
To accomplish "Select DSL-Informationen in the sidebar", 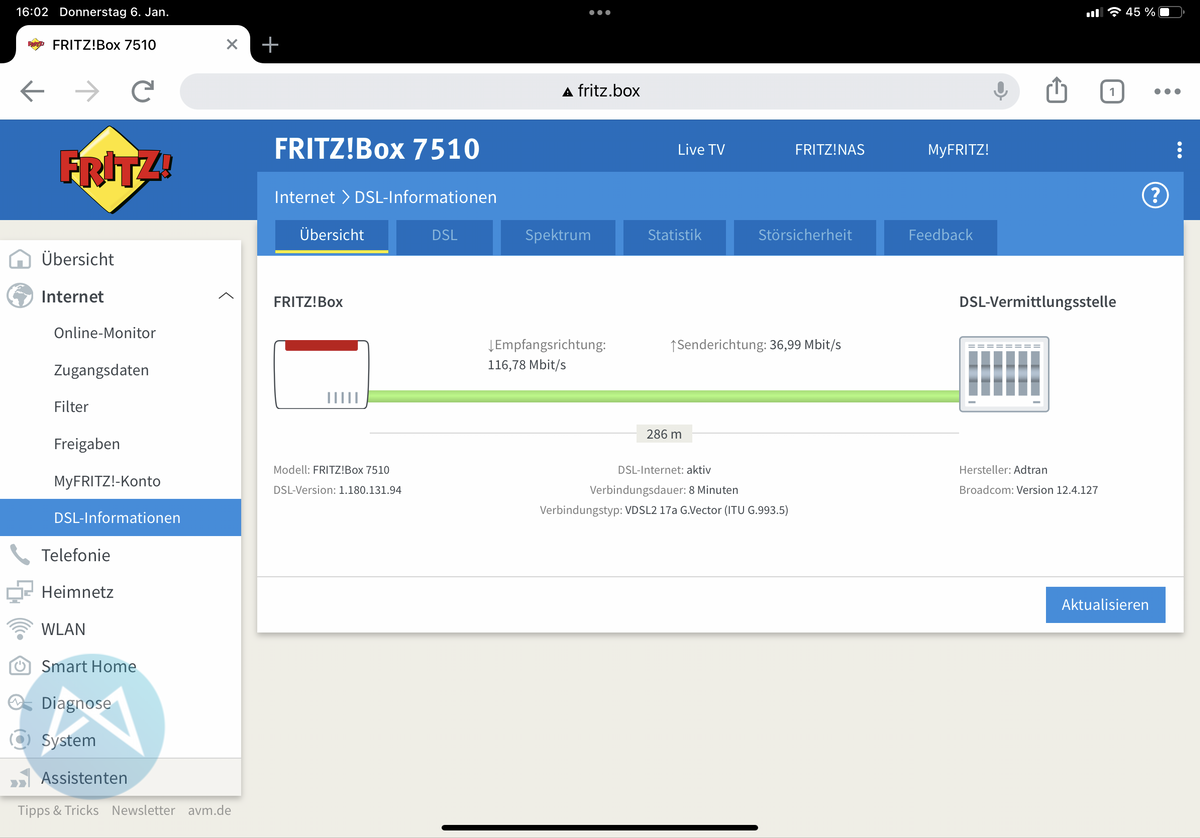I will (120, 518).
